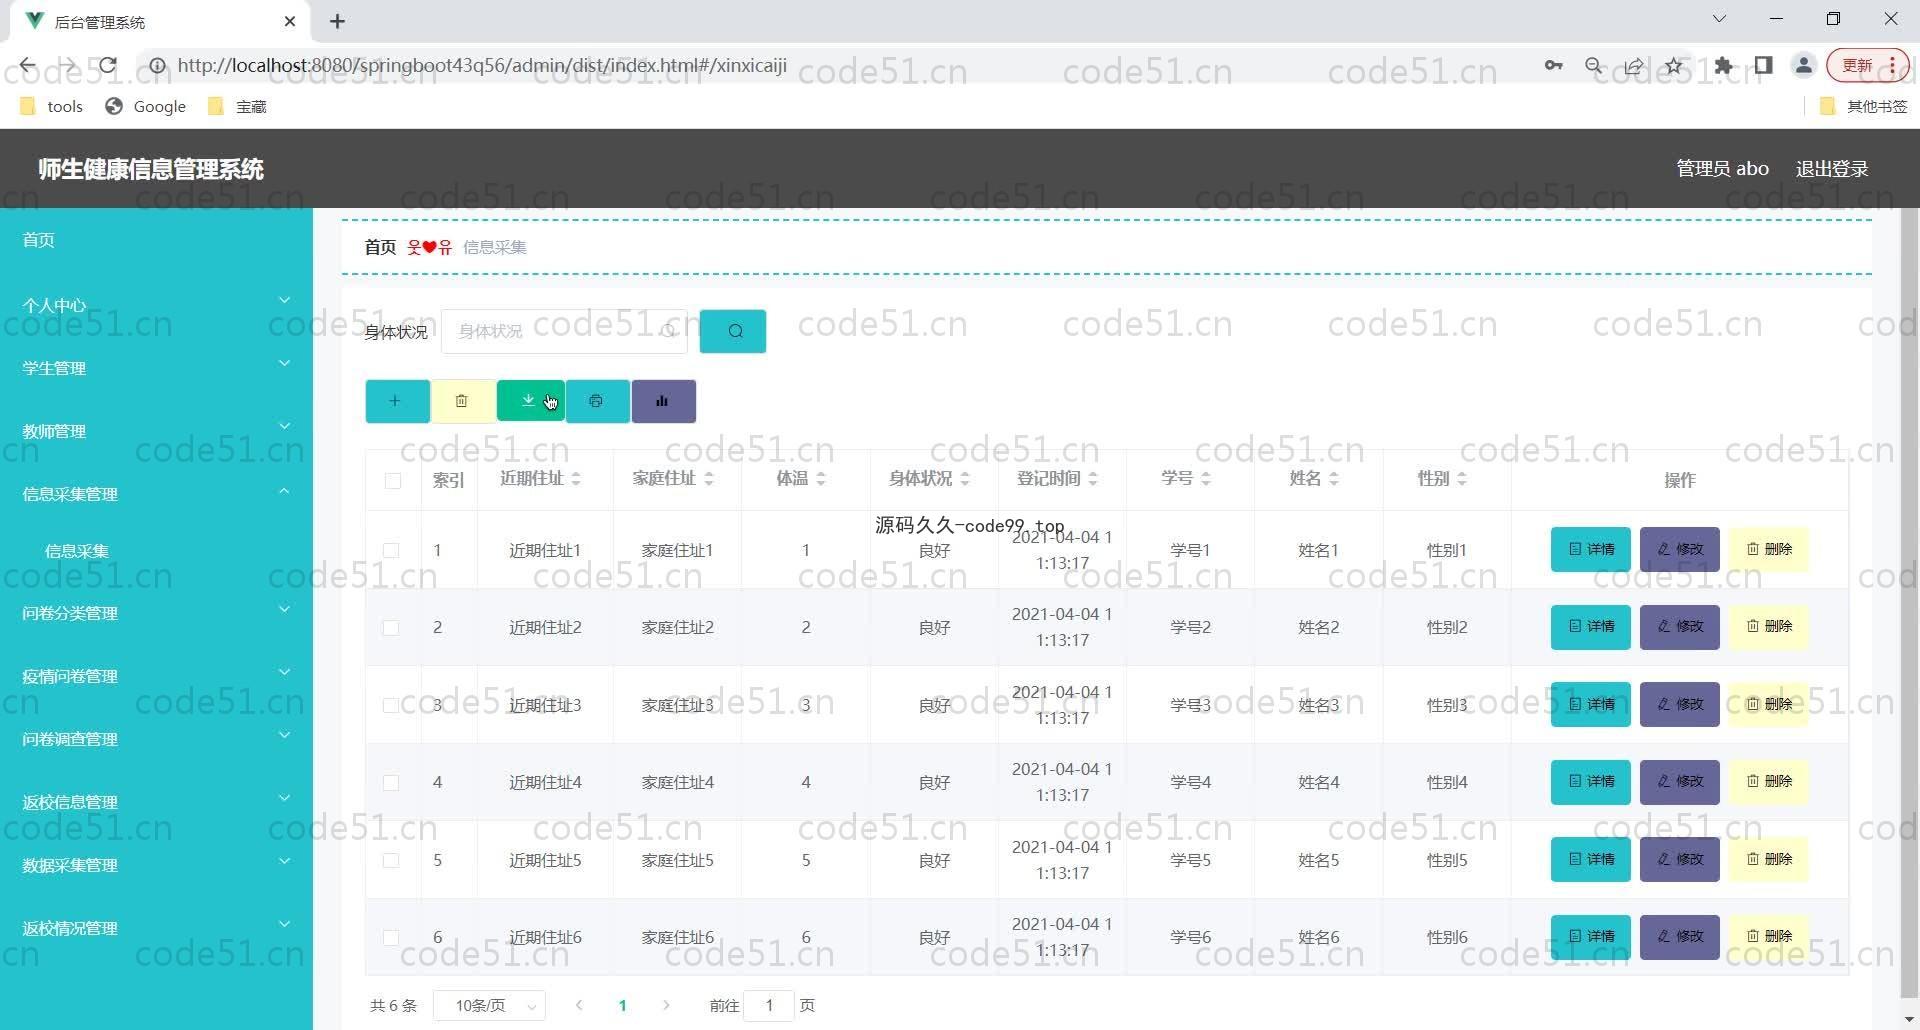The height and width of the screenshot is (1030, 1920).
Task: Check the checkbox for row 4
Action: pos(391,783)
